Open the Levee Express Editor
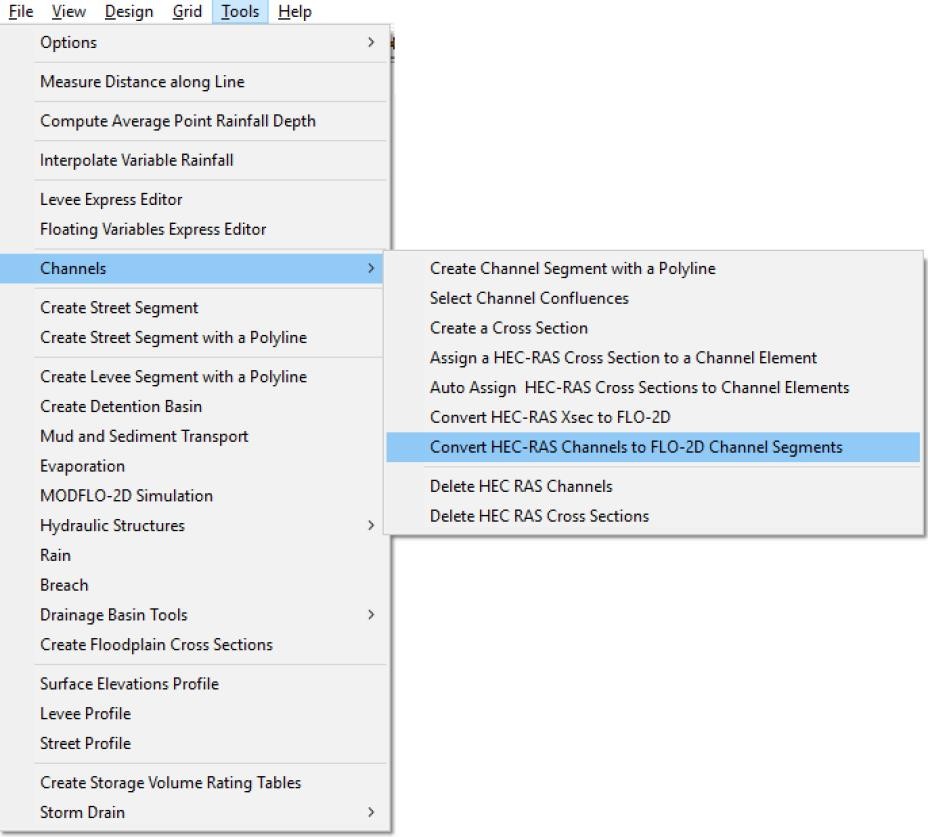The image size is (928, 837). [111, 199]
